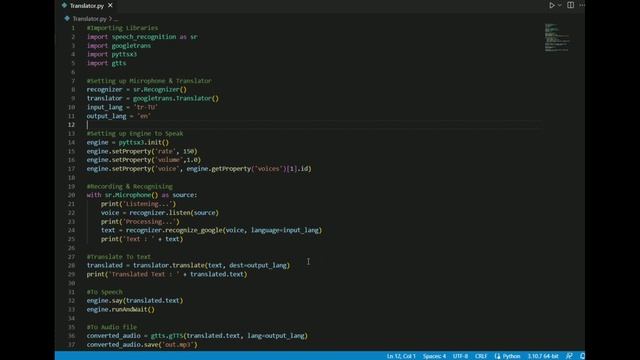This screenshot has height=360, width=640.
Task: Click the '#To Audio file' comment
Action: [111, 327]
